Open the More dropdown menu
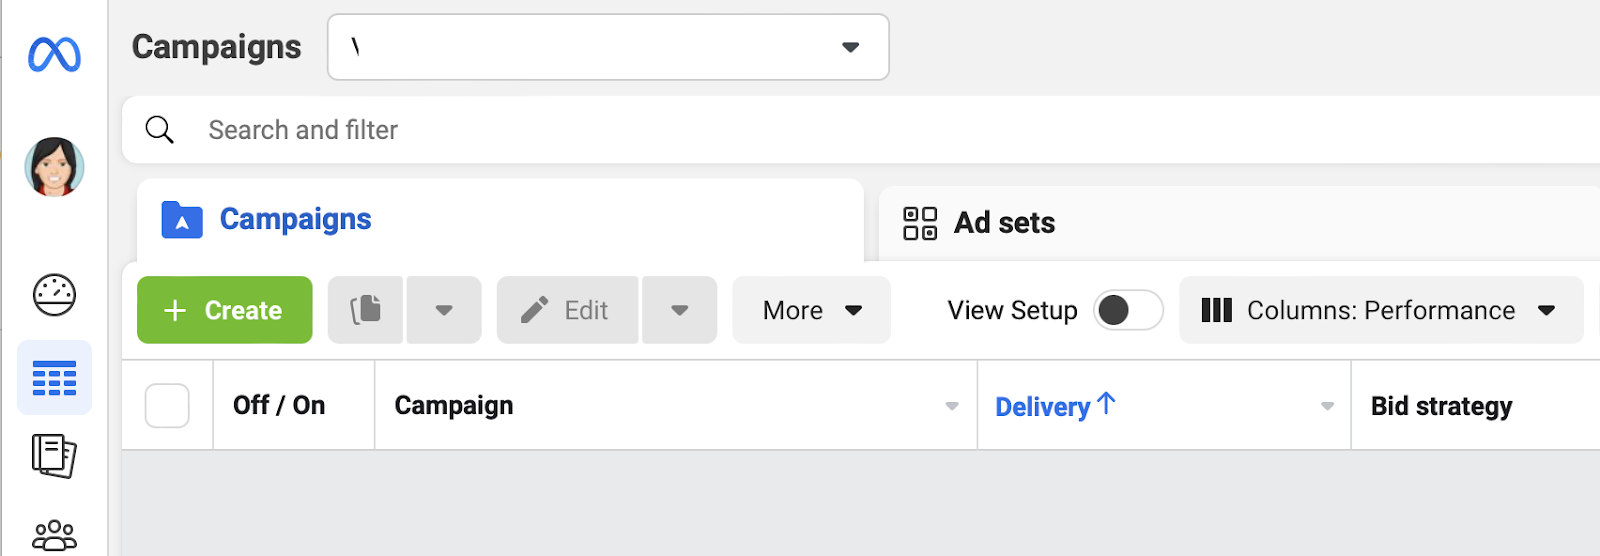This screenshot has width=1600, height=556. coord(811,310)
